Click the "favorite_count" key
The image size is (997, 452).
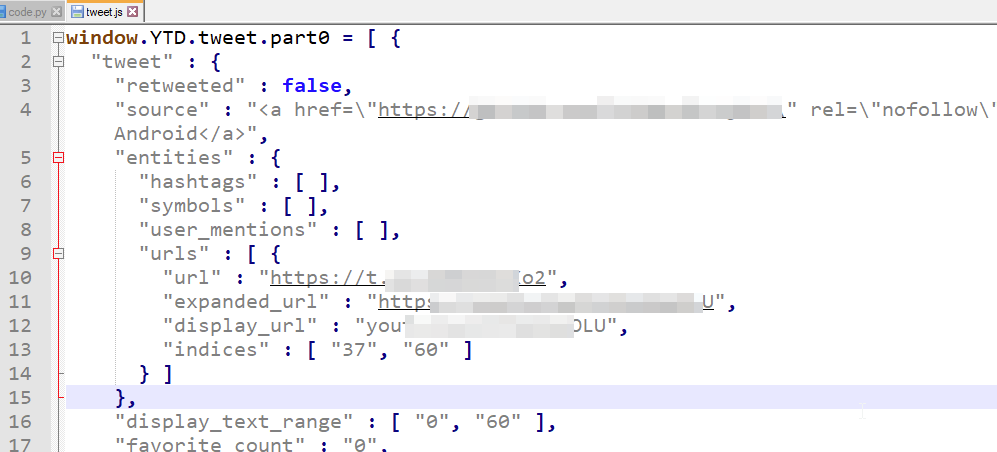(216, 445)
